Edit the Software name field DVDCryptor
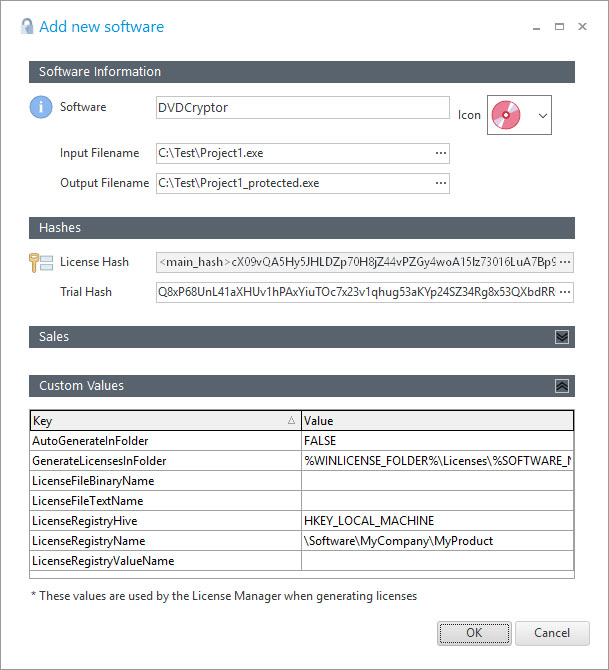 tap(303, 108)
